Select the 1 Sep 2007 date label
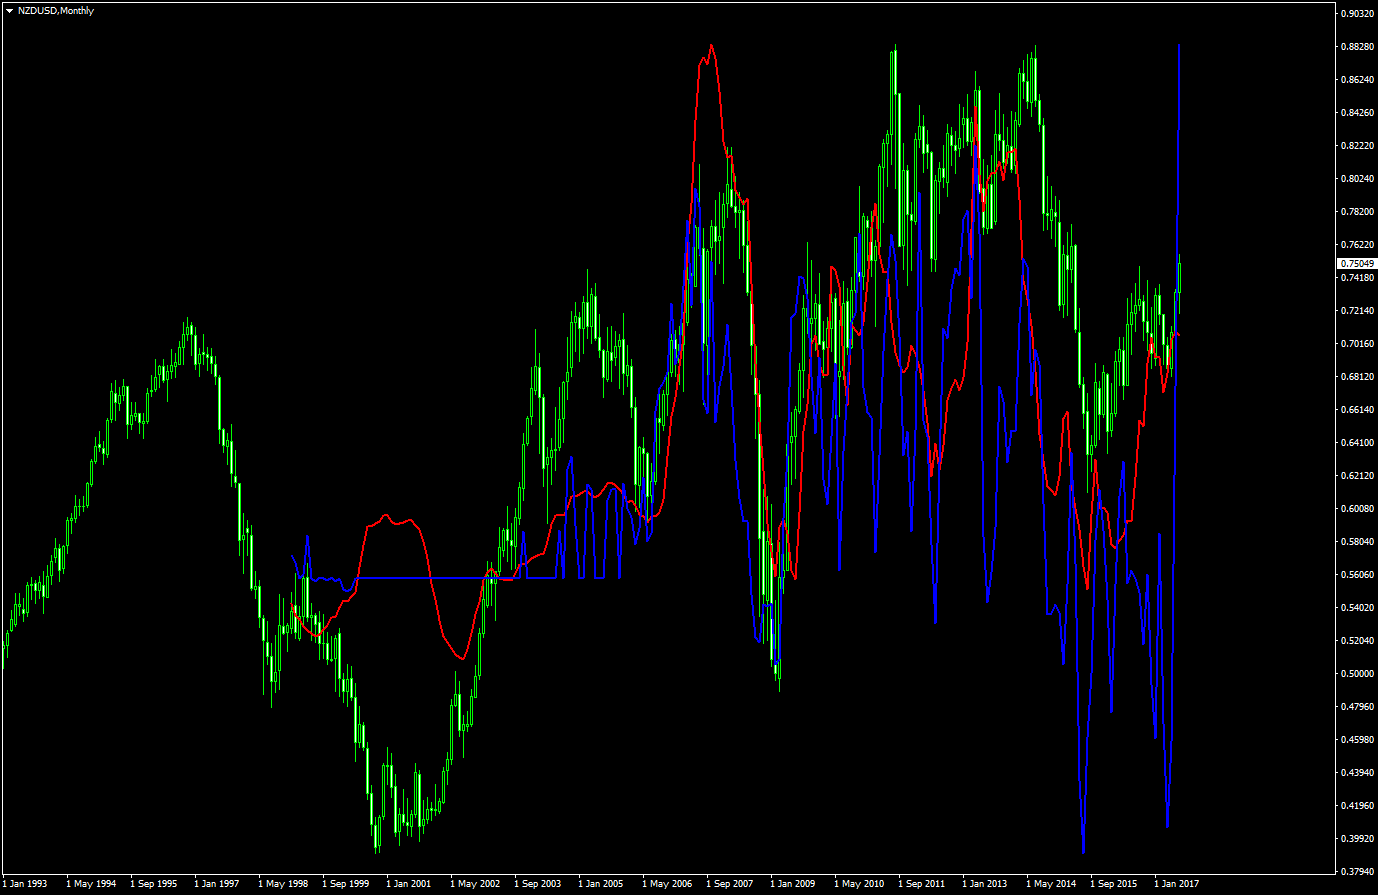Viewport: 1378px width, 895px height. click(x=731, y=884)
